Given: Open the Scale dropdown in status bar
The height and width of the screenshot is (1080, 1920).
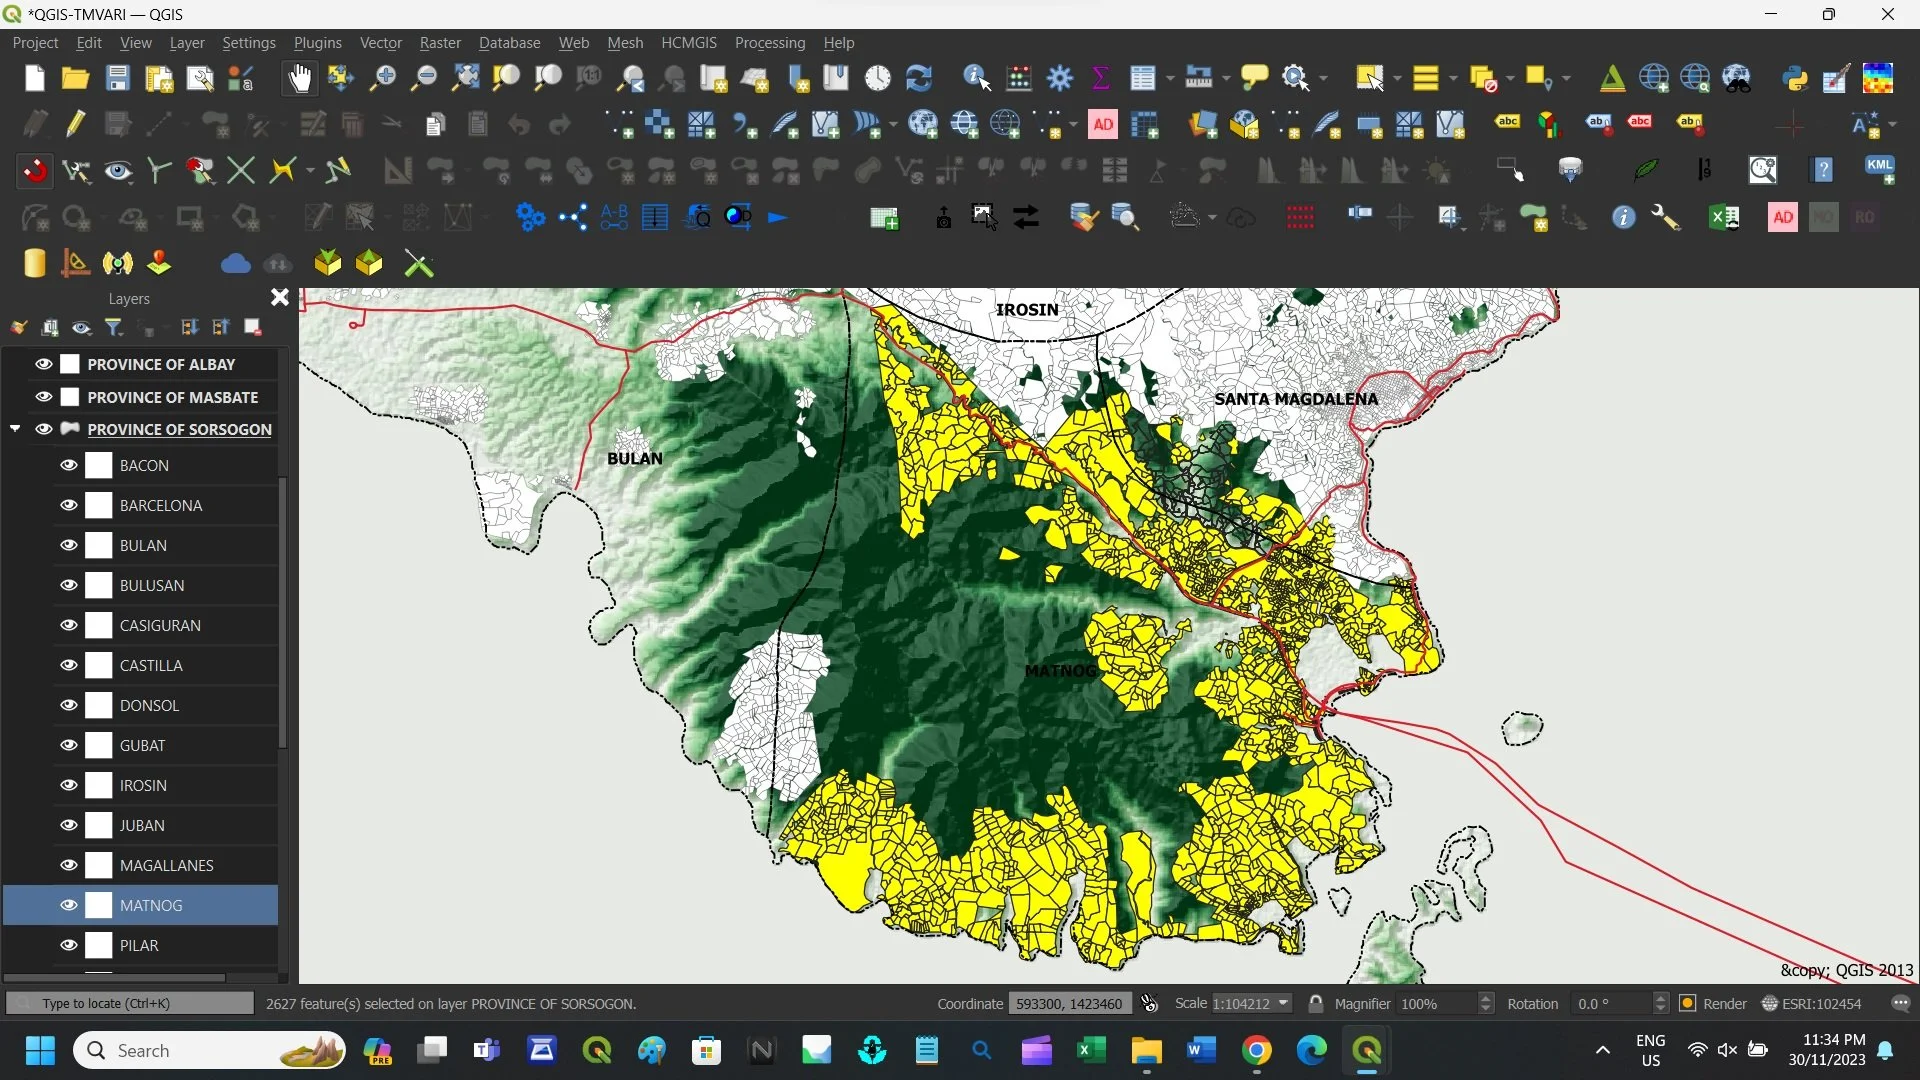Looking at the screenshot, I should [1284, 1003].
